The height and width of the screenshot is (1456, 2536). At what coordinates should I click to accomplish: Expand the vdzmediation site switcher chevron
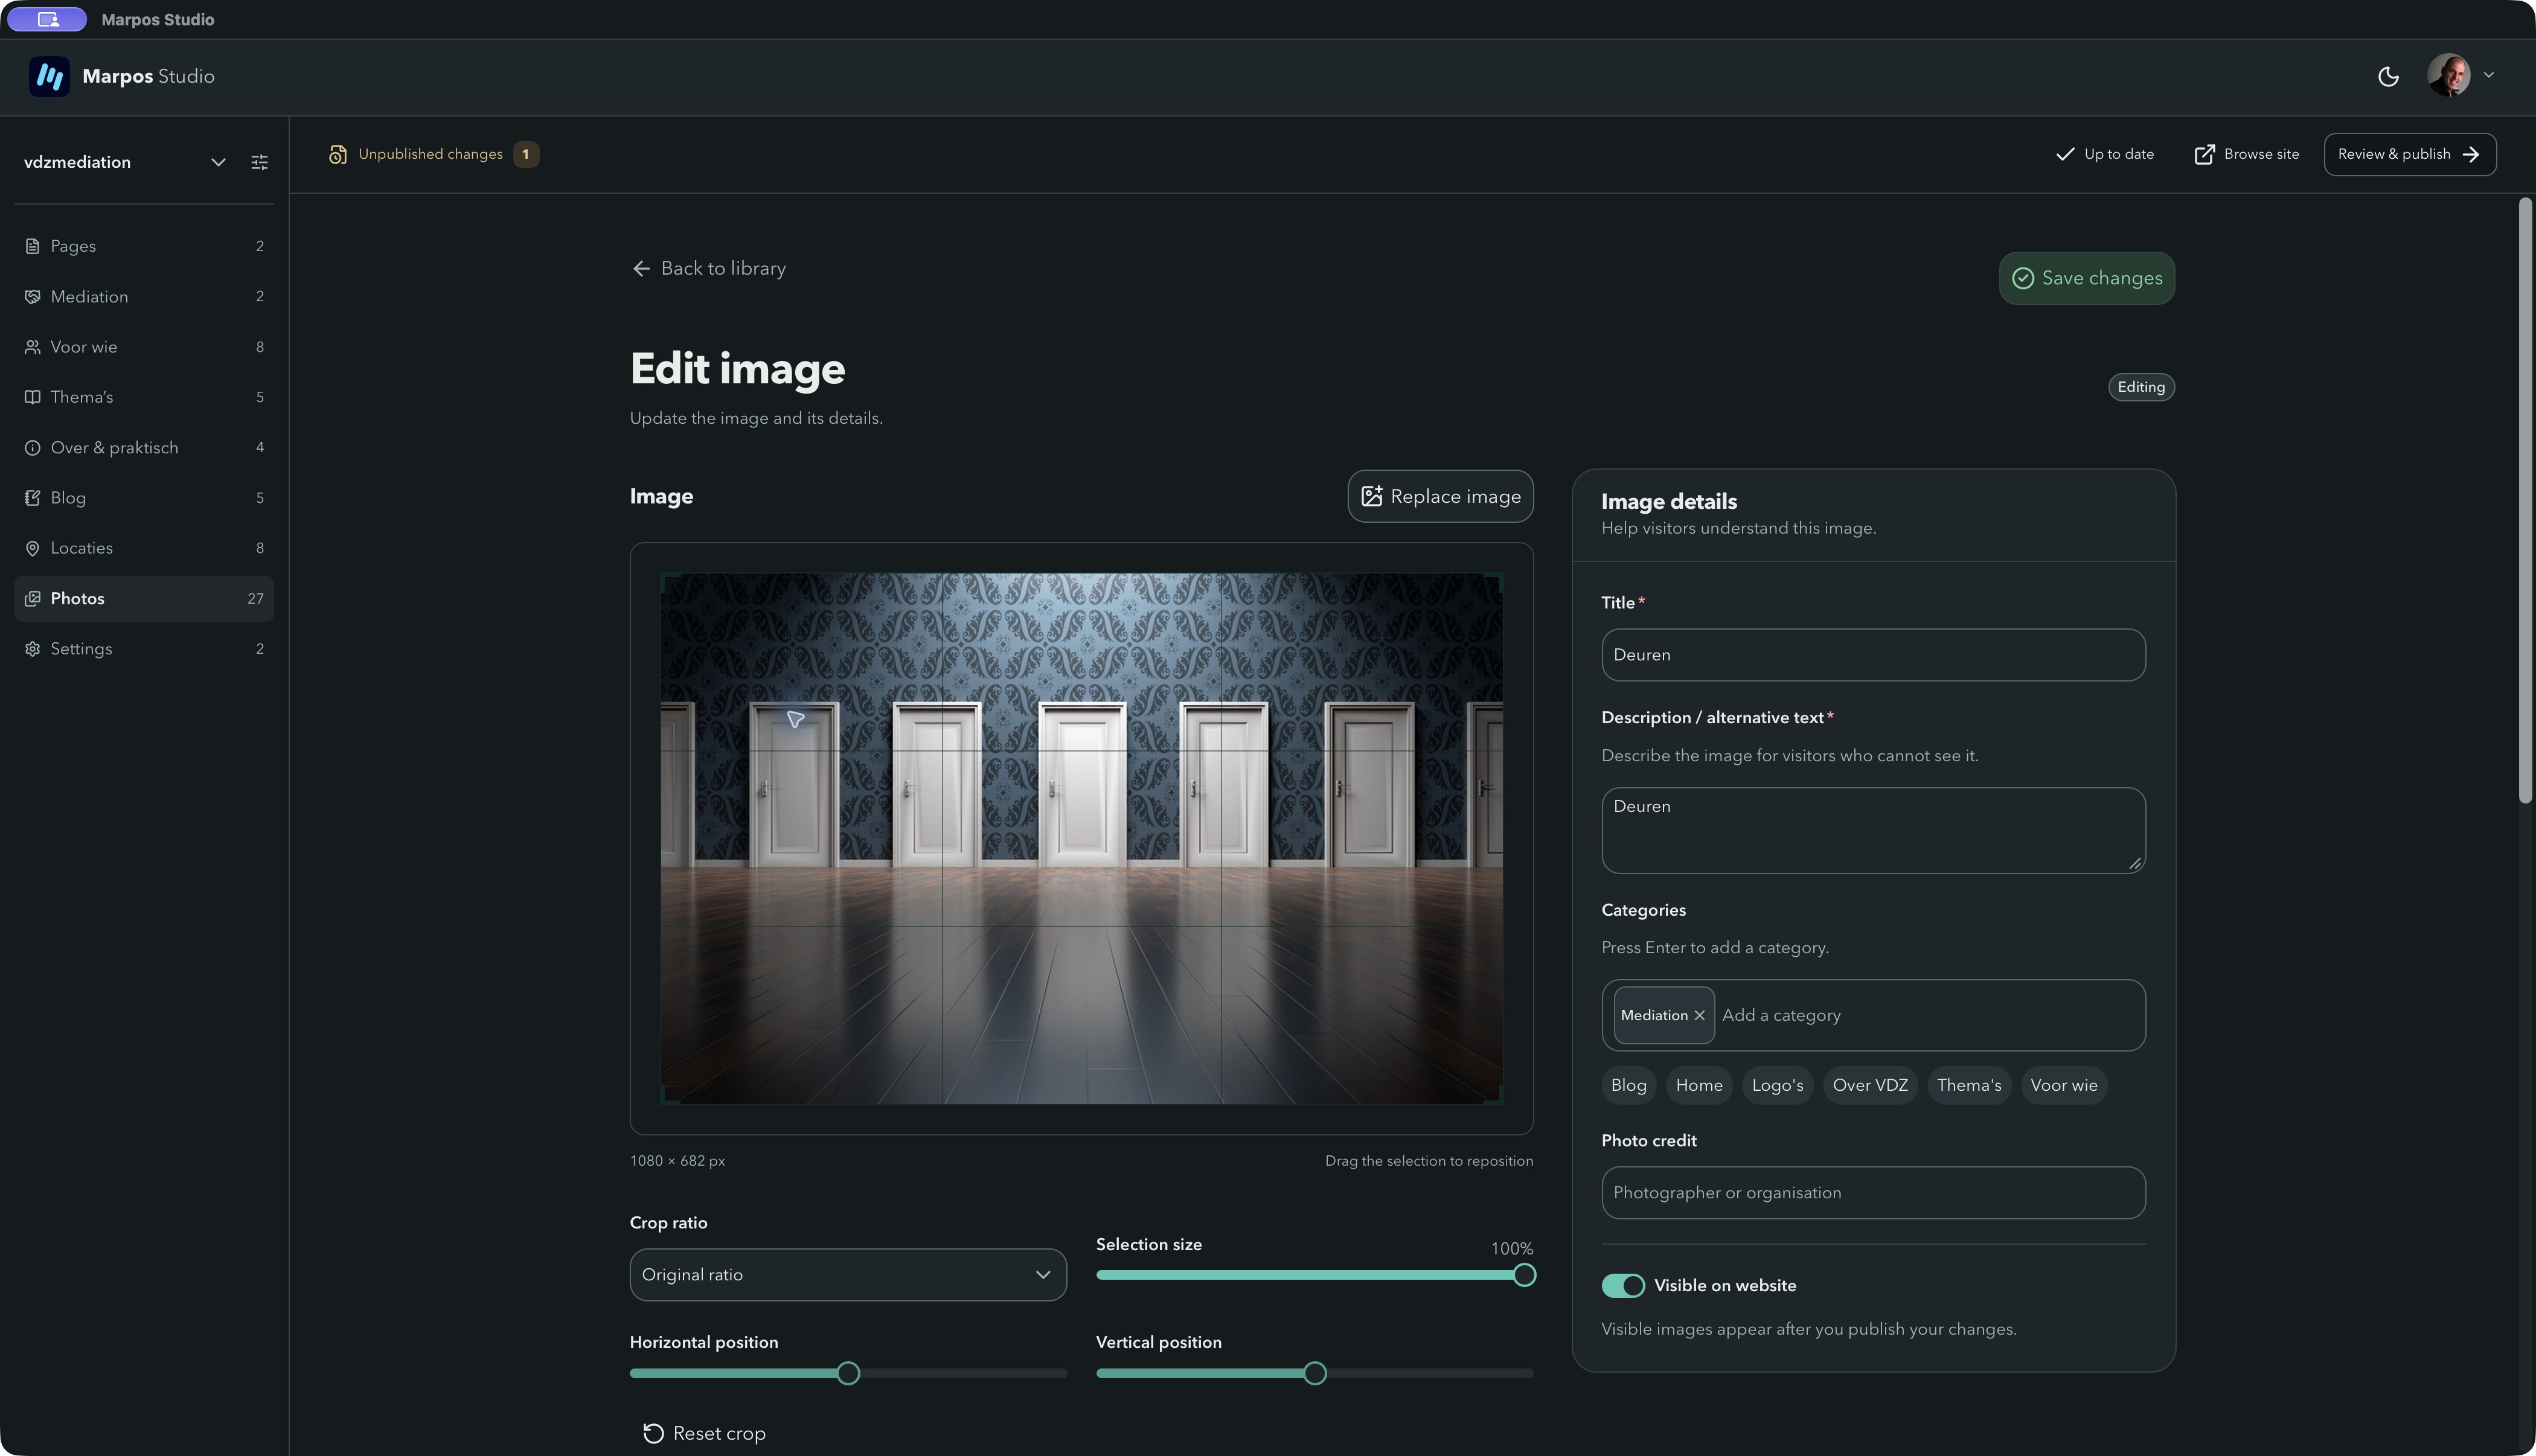[x=217, y=162]
